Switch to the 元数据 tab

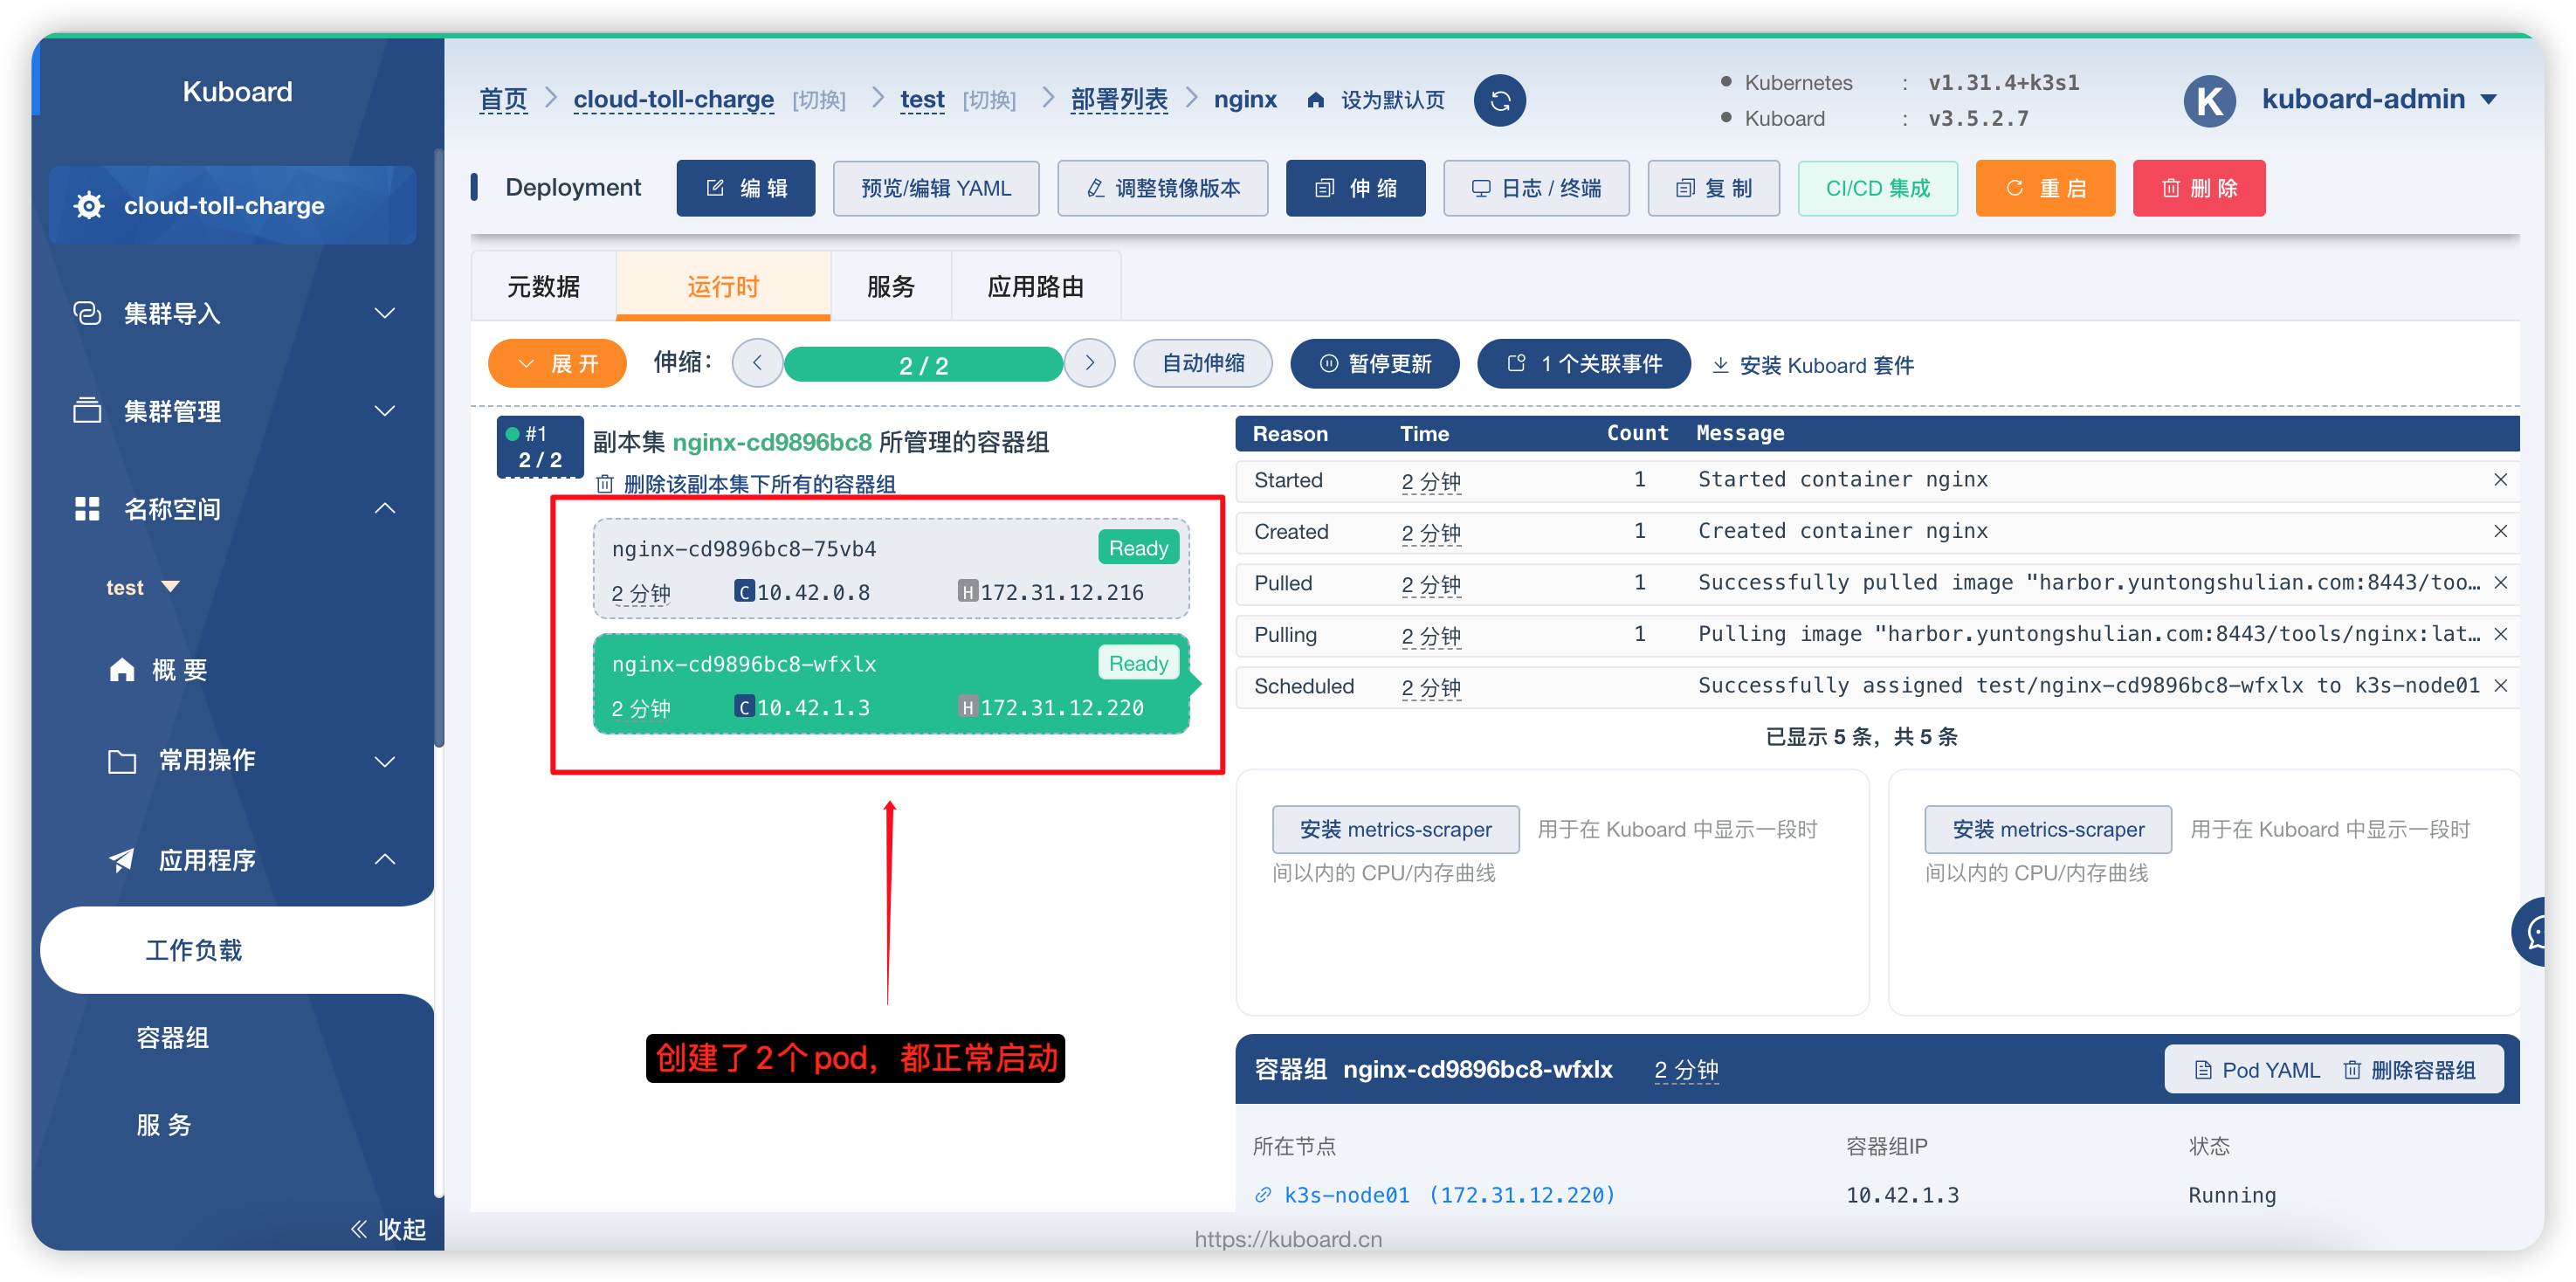click(543, 287)
